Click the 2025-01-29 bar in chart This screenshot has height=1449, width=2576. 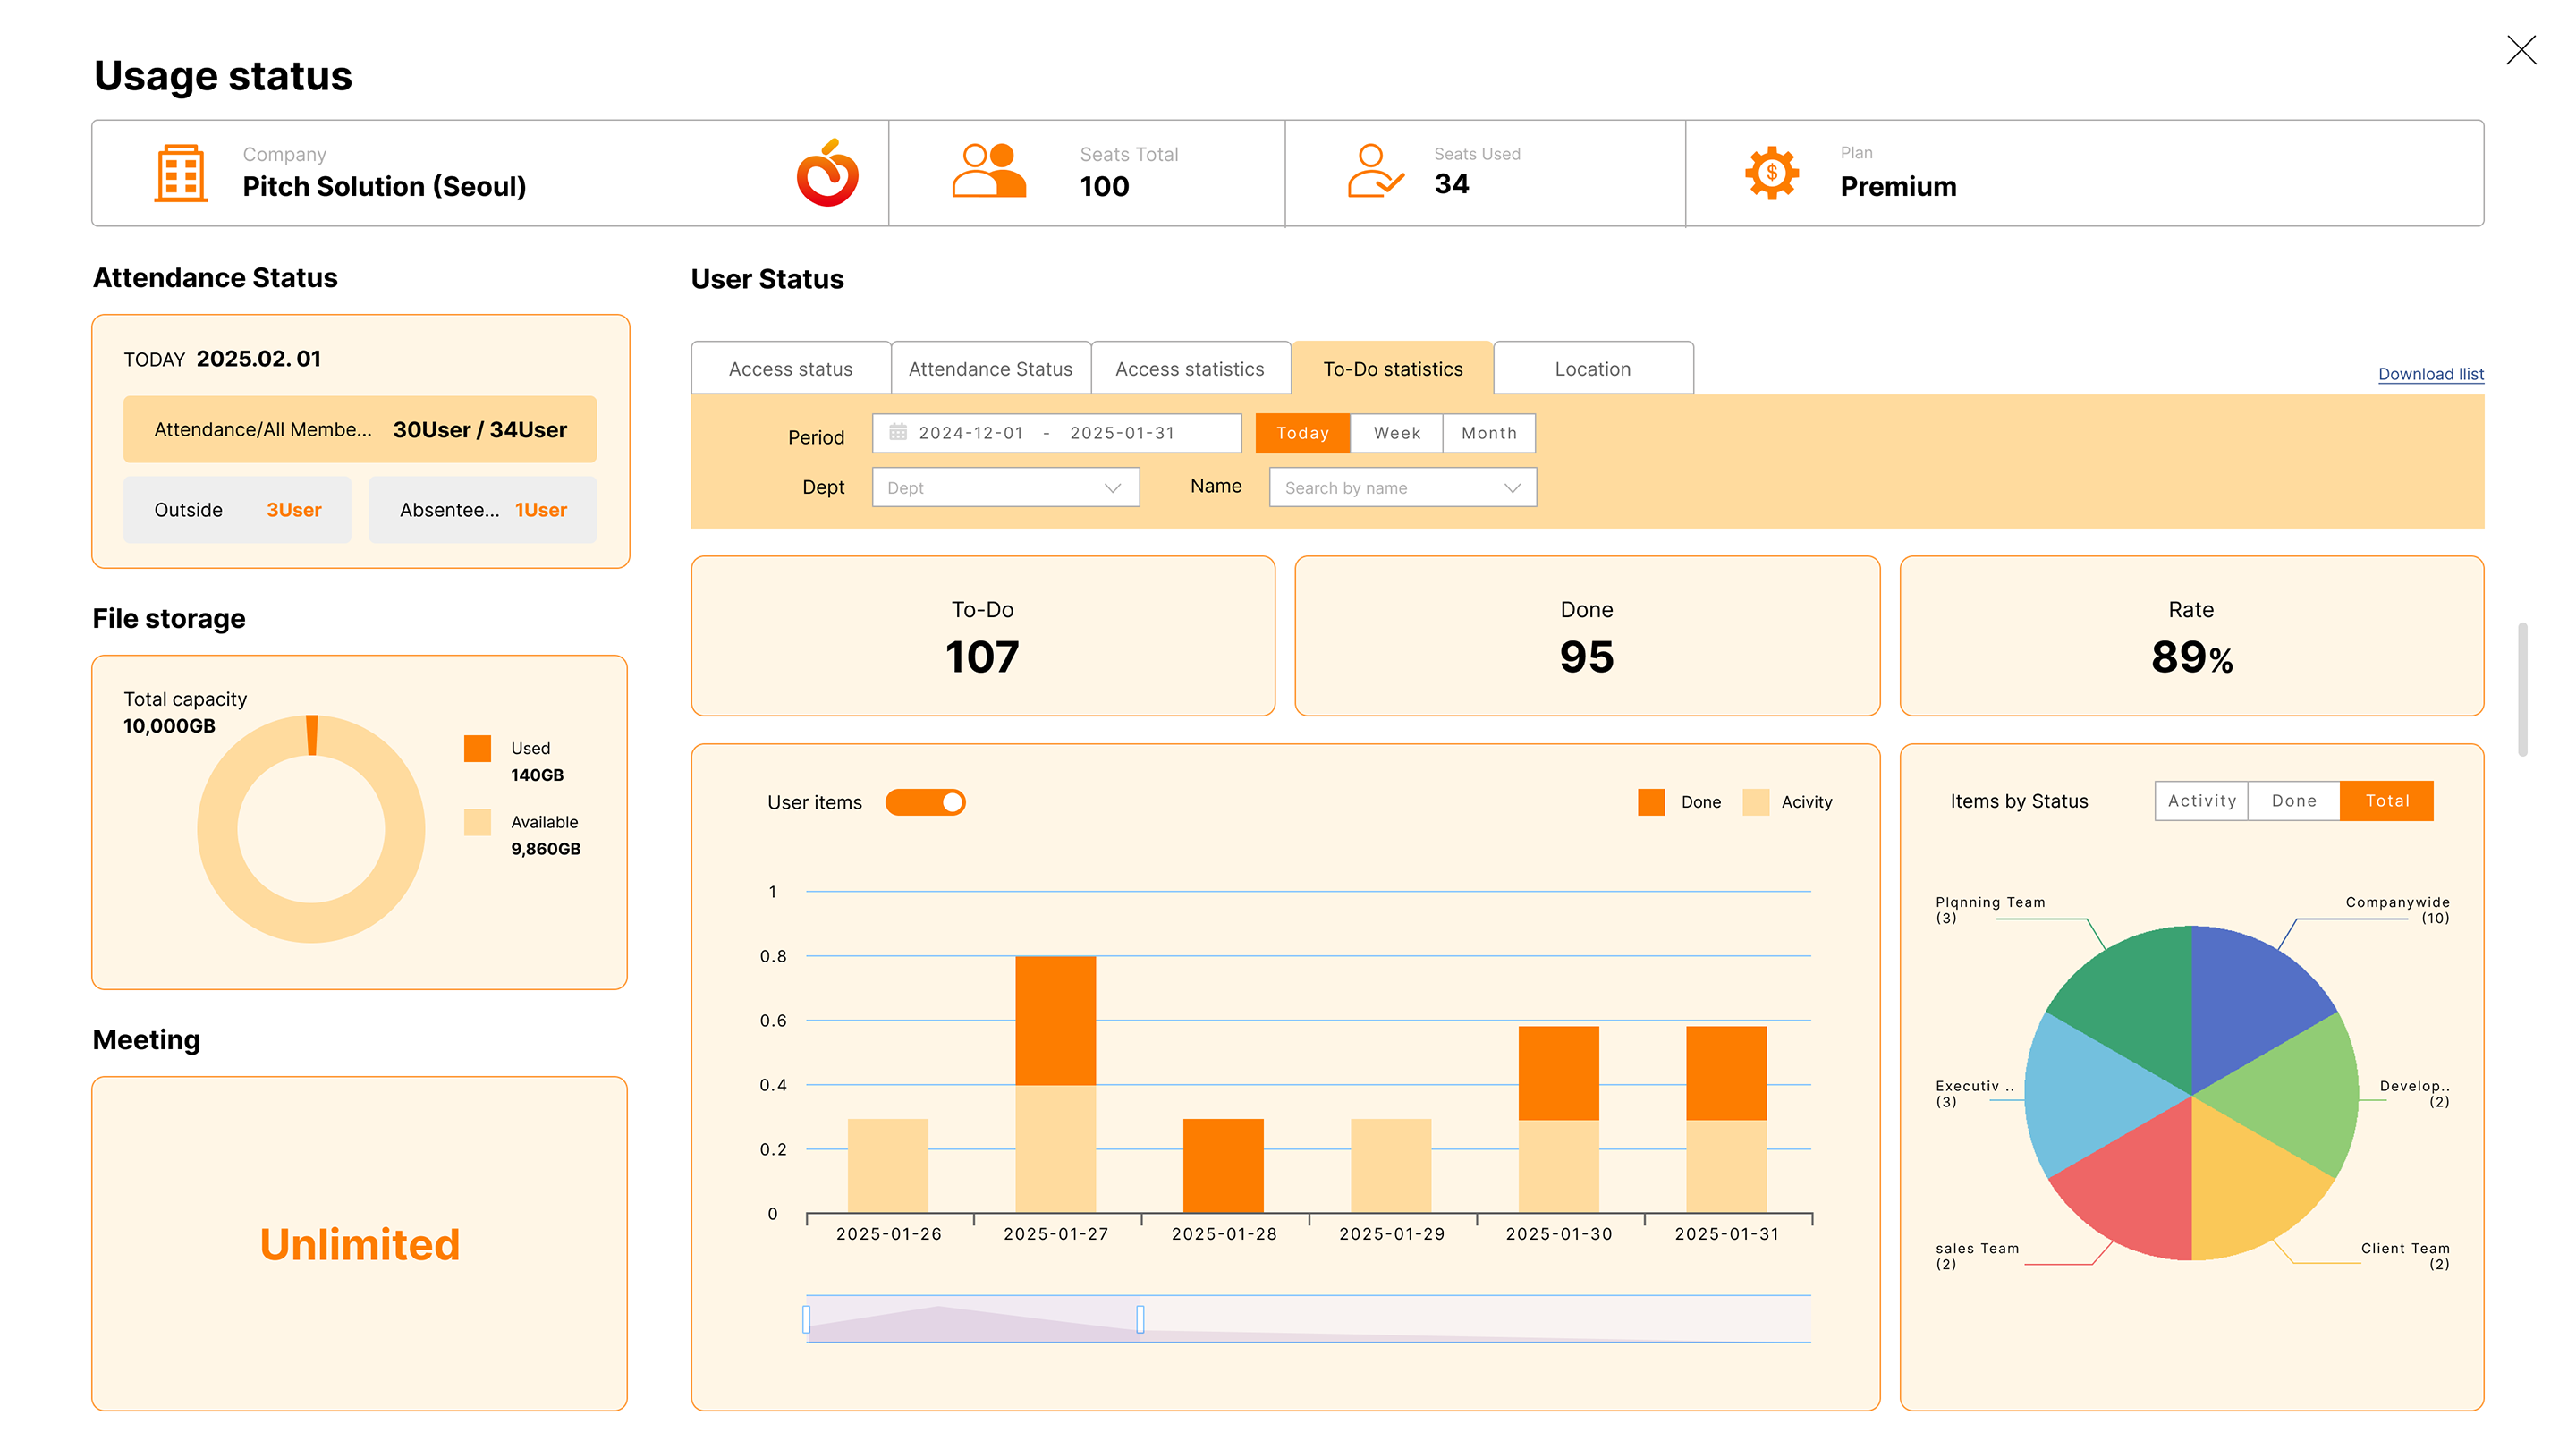tap(1391, 1166)
